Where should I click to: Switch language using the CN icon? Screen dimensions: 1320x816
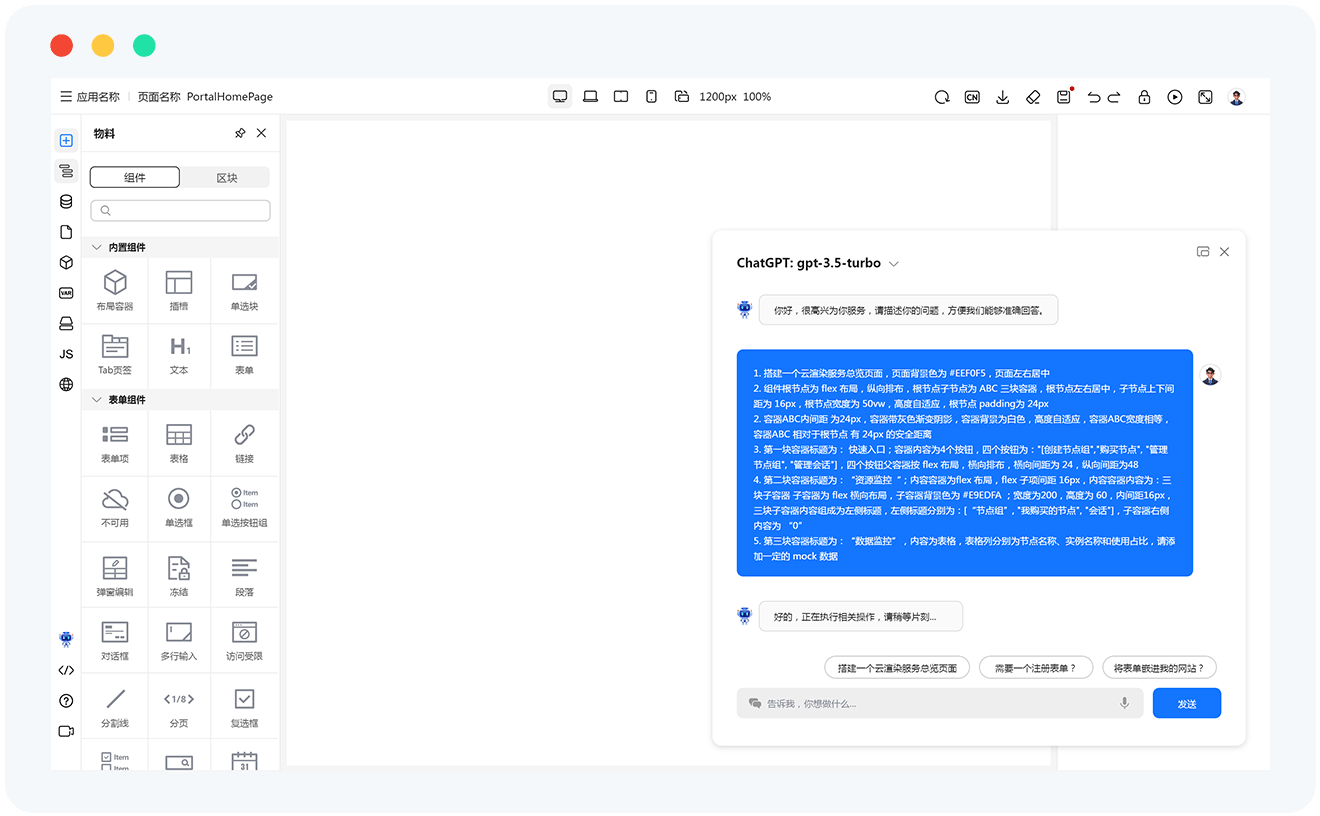click(972, 96)
